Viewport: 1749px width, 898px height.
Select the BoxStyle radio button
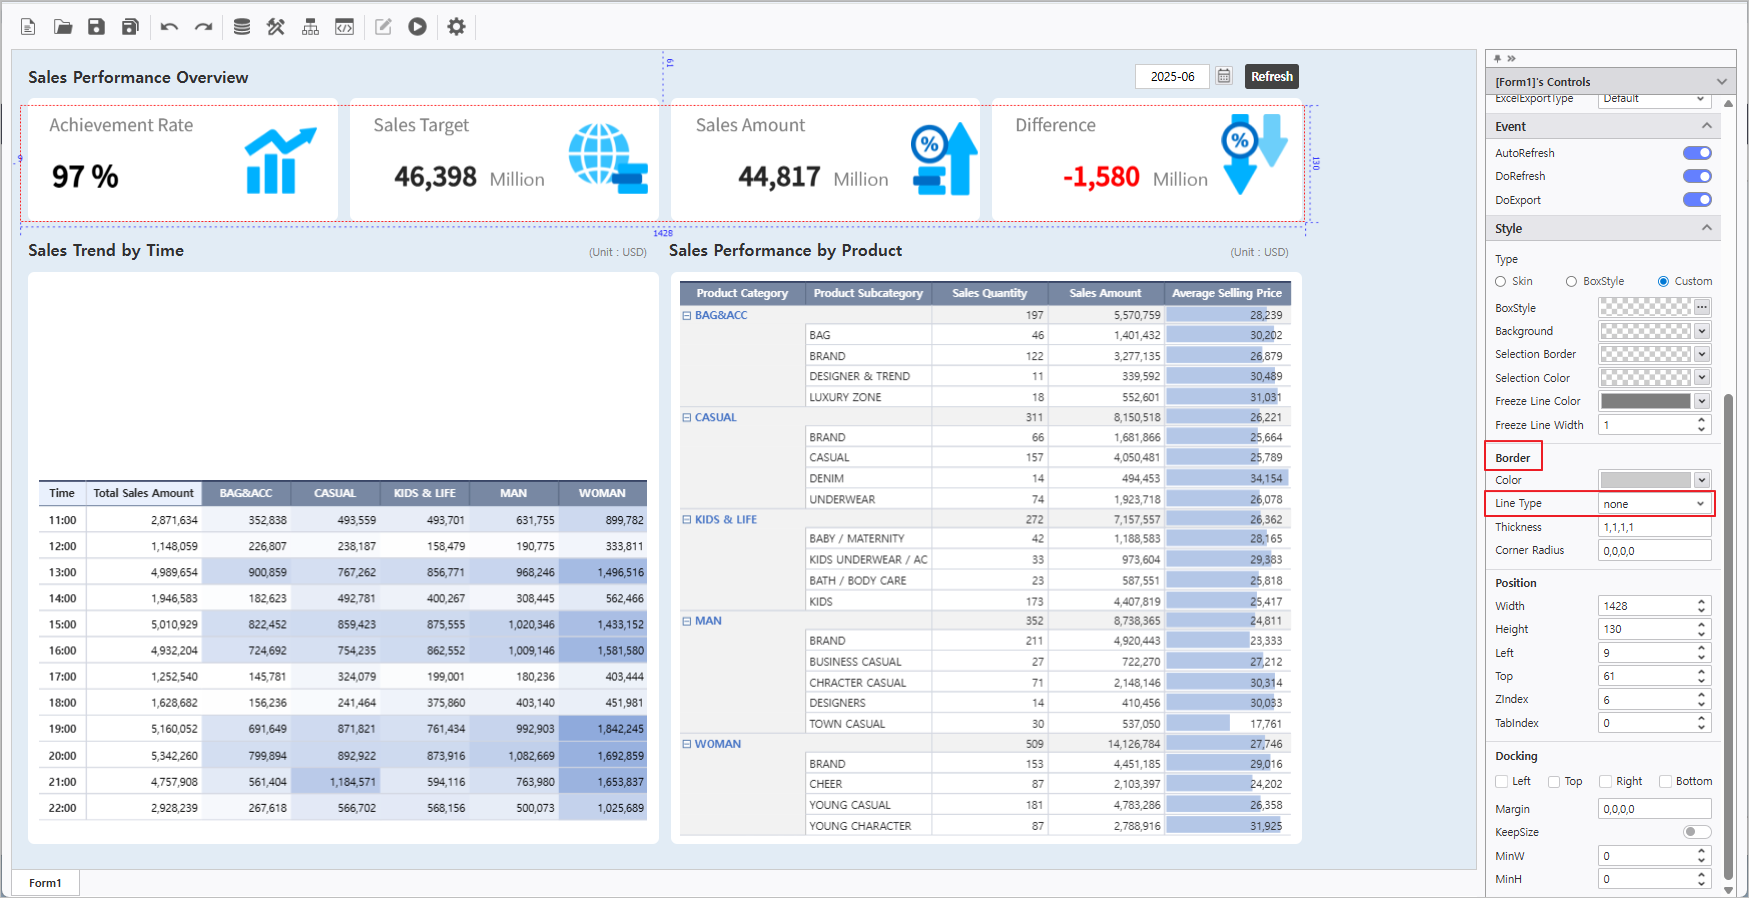(x=1571, y=282)
